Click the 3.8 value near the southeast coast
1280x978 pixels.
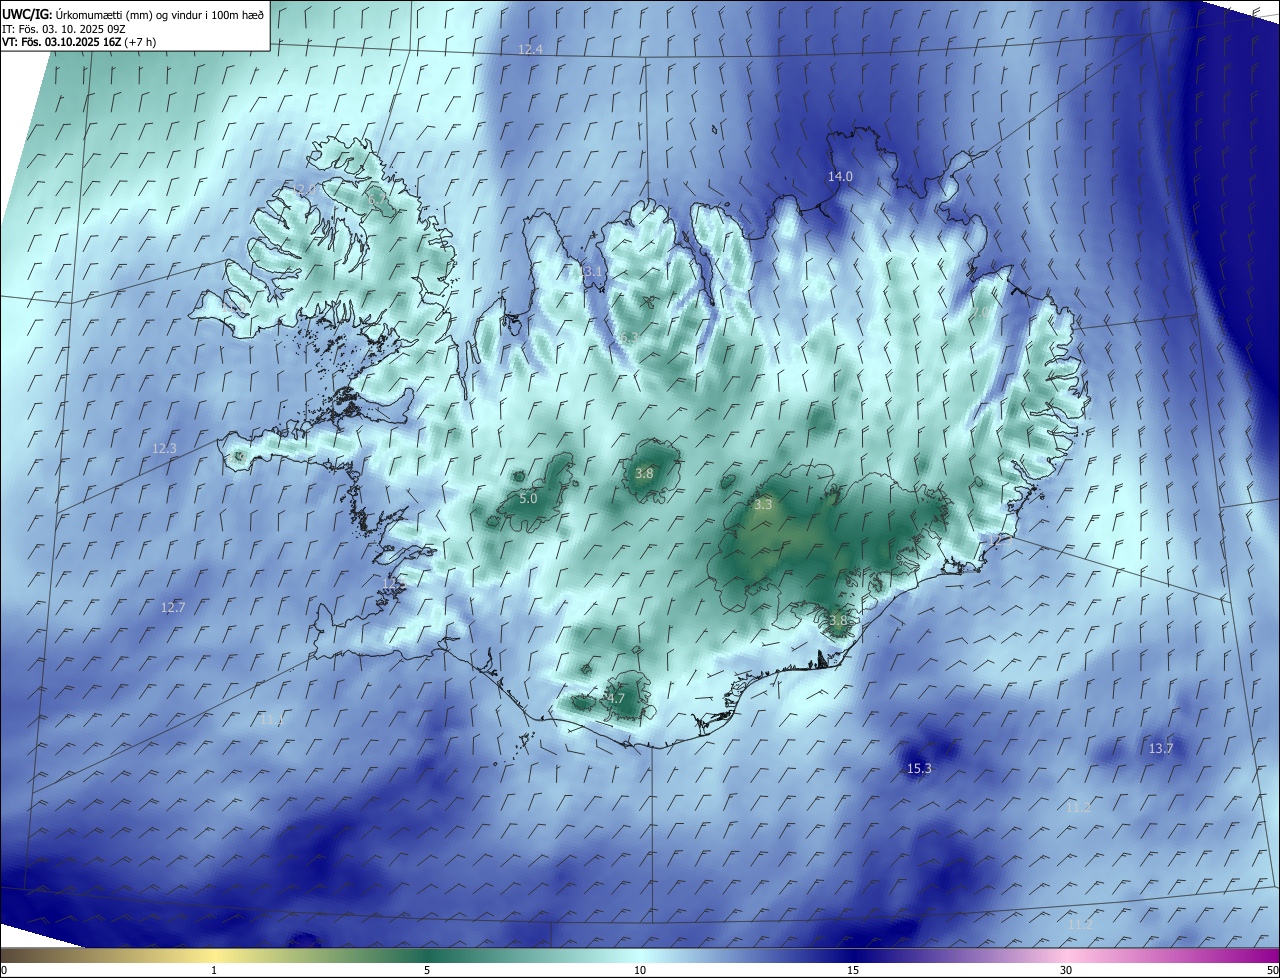(838, 620)
